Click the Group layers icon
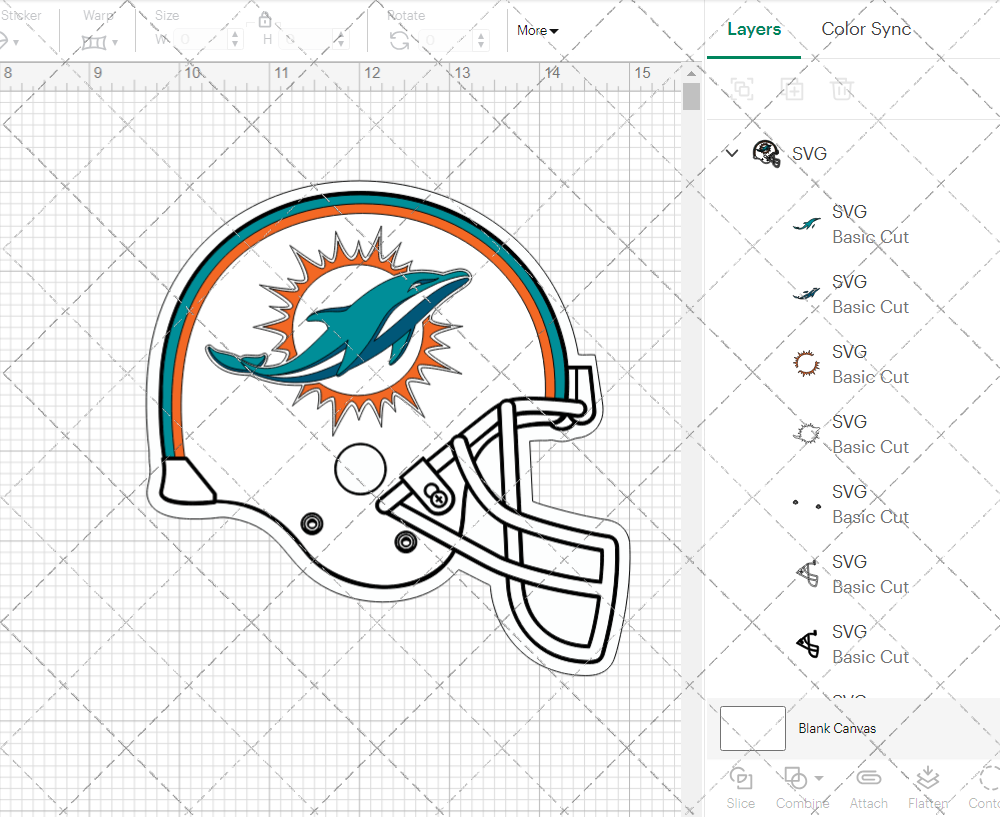The width and height of the screenshot is (1000, 817). click(742, 90)
